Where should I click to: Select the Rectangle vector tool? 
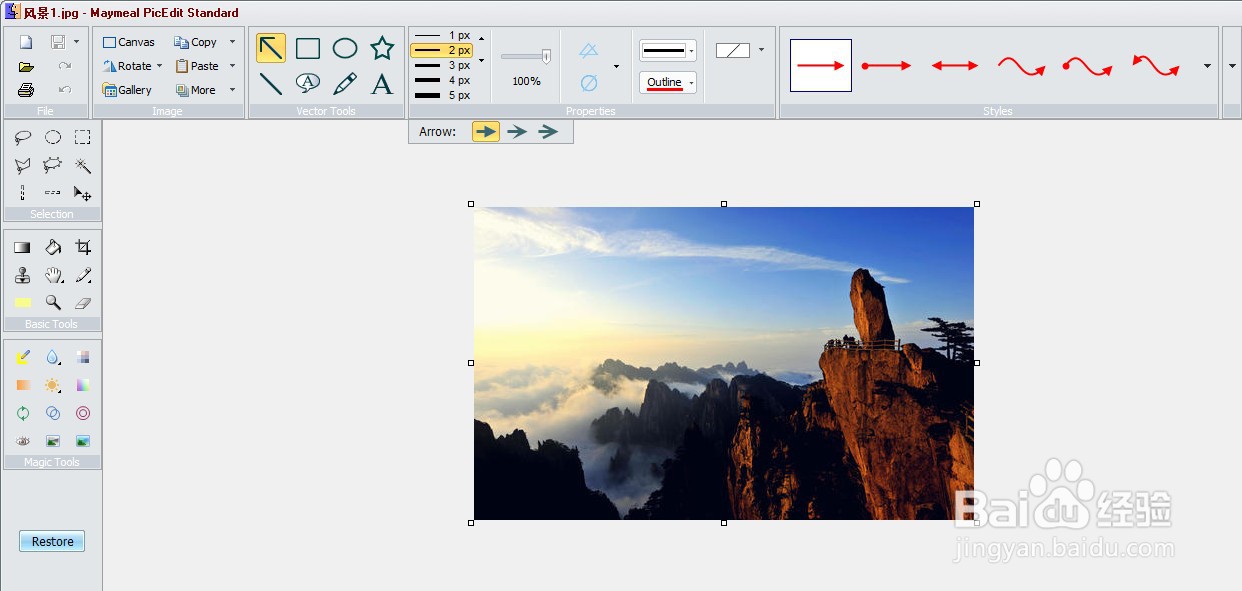[308, 48]
